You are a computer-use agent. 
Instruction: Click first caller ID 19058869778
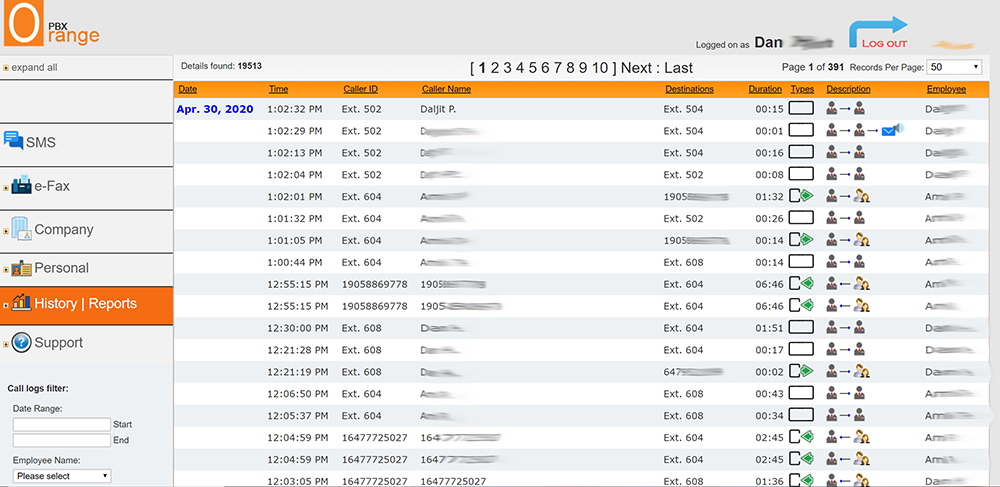pos(374,284)
